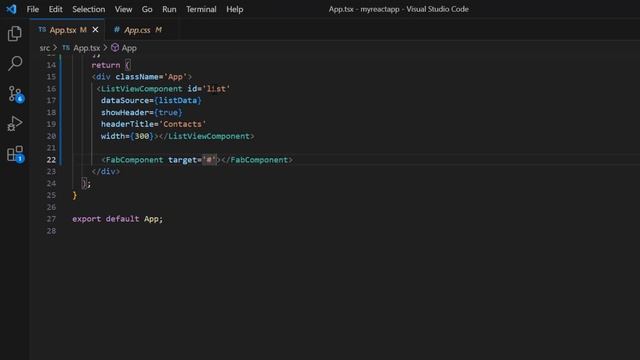Click the App.tsx breadcrumb segment
This screenshot has height=360, width=640.
[82, 48]
